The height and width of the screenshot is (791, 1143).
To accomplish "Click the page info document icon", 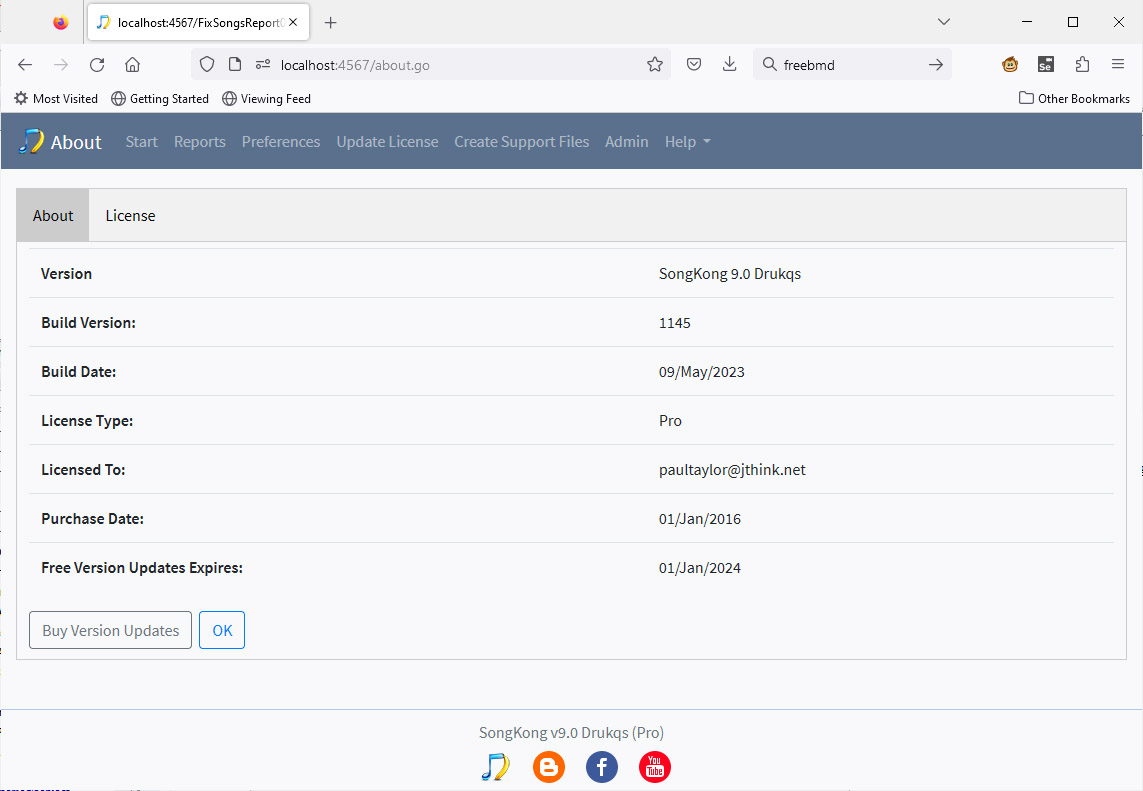I will tap(235, 65).
